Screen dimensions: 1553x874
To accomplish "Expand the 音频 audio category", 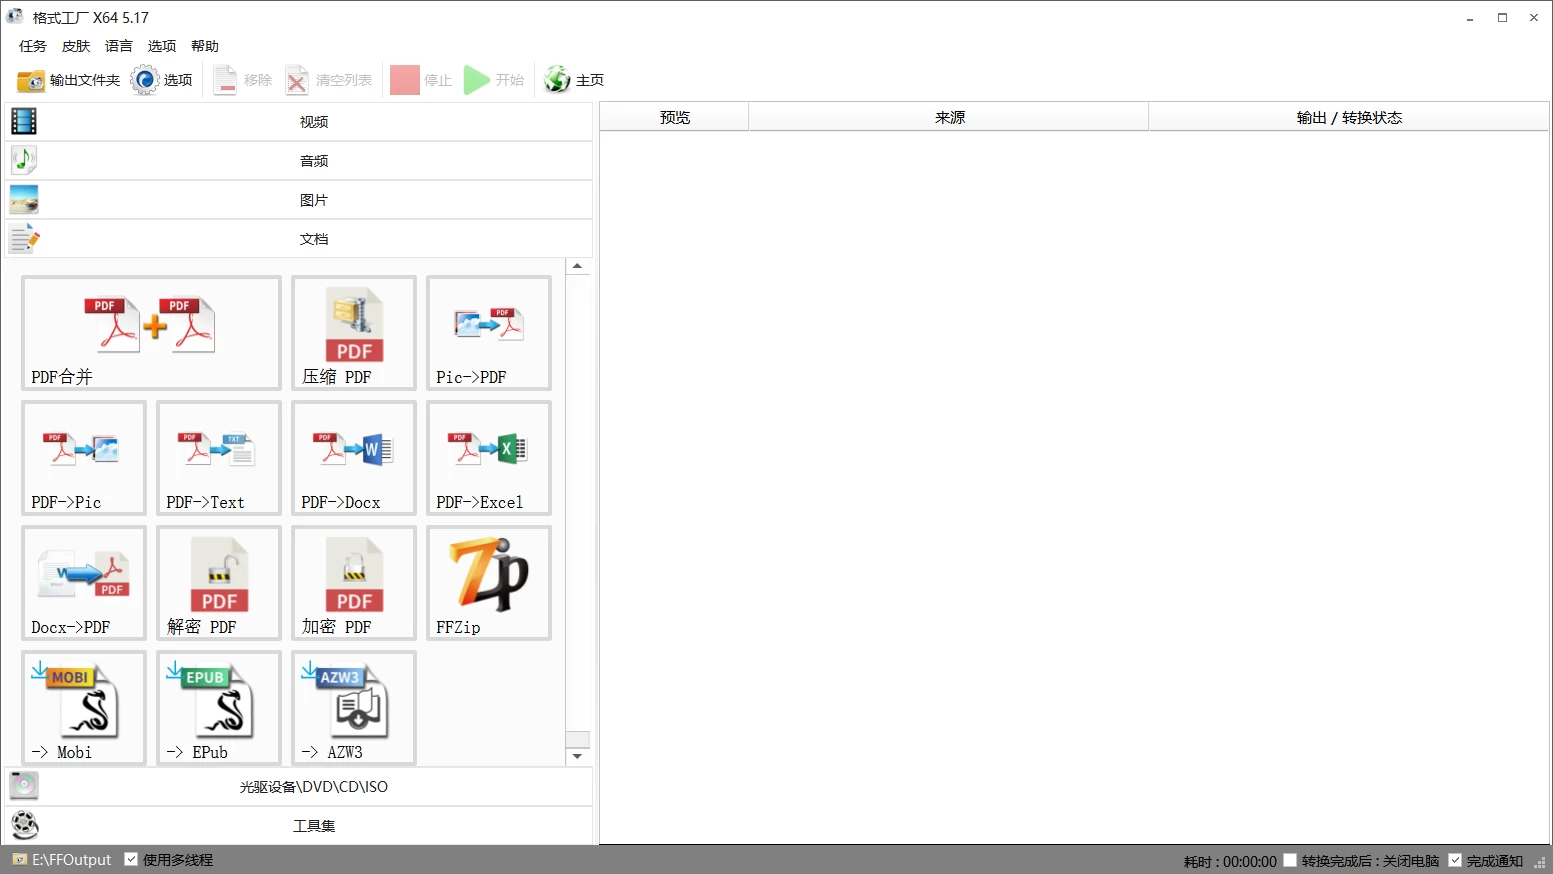I will 299,160.
